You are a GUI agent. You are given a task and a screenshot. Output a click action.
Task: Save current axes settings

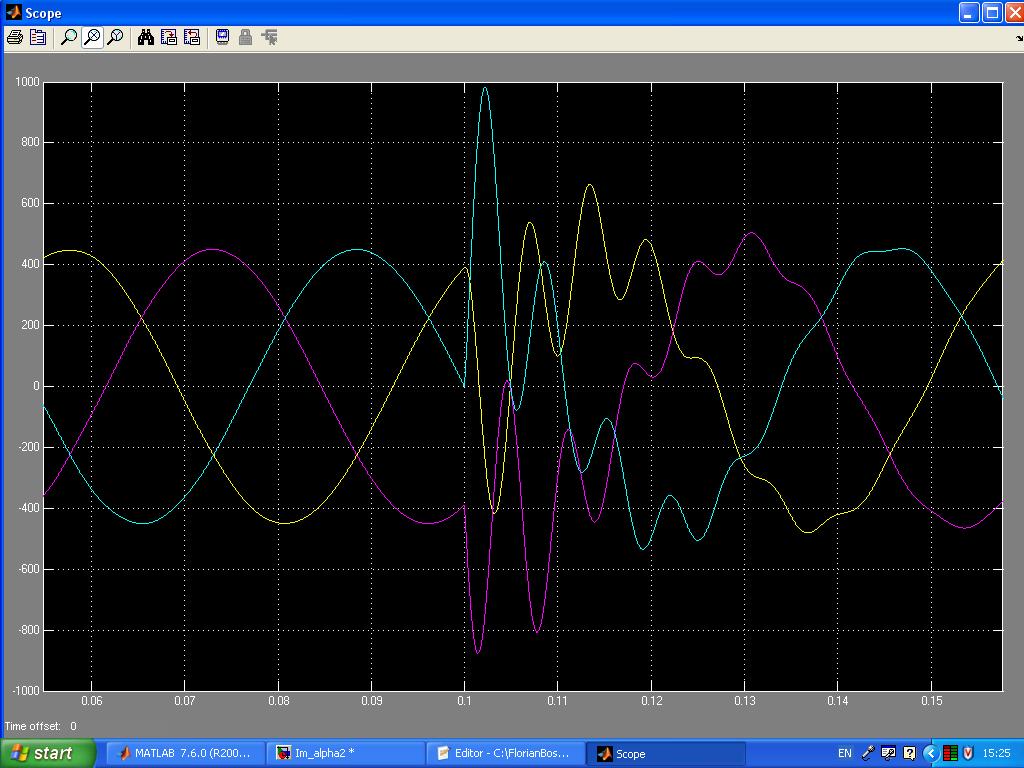click(x=169, y=37)
